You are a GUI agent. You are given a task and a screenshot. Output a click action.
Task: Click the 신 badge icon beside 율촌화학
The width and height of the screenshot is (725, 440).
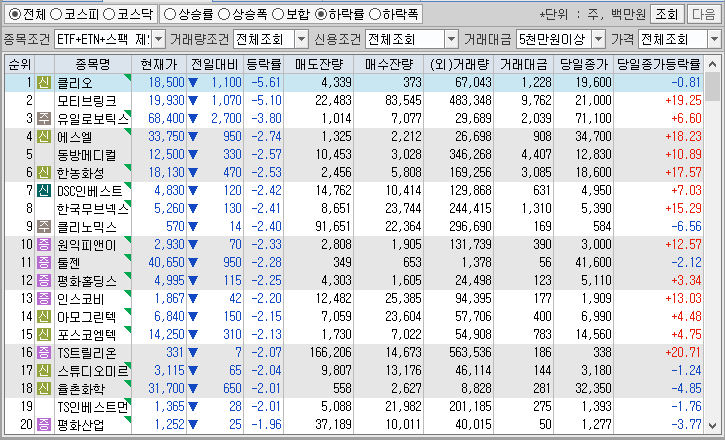tap(44, 388)
